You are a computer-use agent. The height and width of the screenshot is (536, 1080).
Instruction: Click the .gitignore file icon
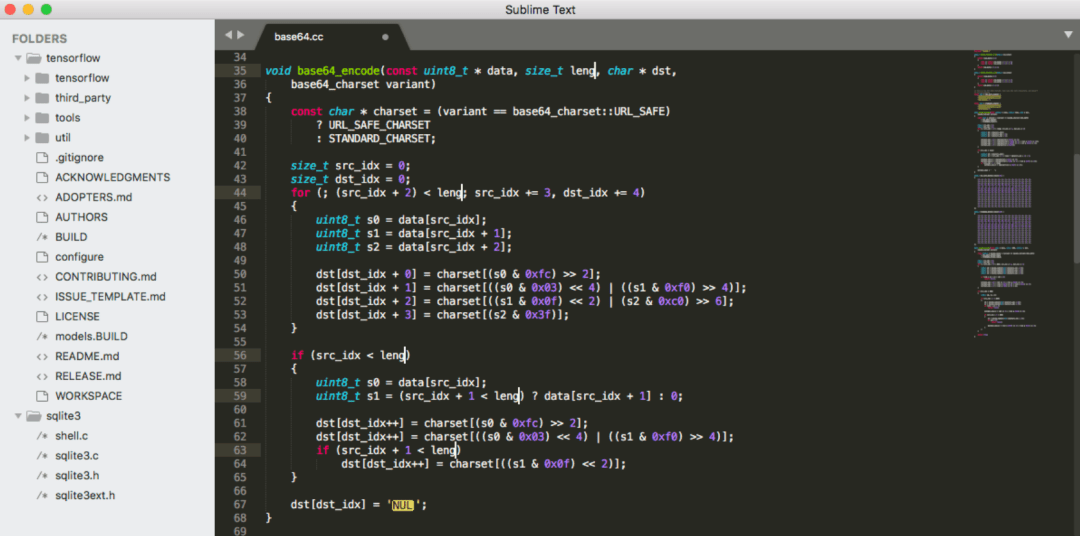tap(42, 158)
